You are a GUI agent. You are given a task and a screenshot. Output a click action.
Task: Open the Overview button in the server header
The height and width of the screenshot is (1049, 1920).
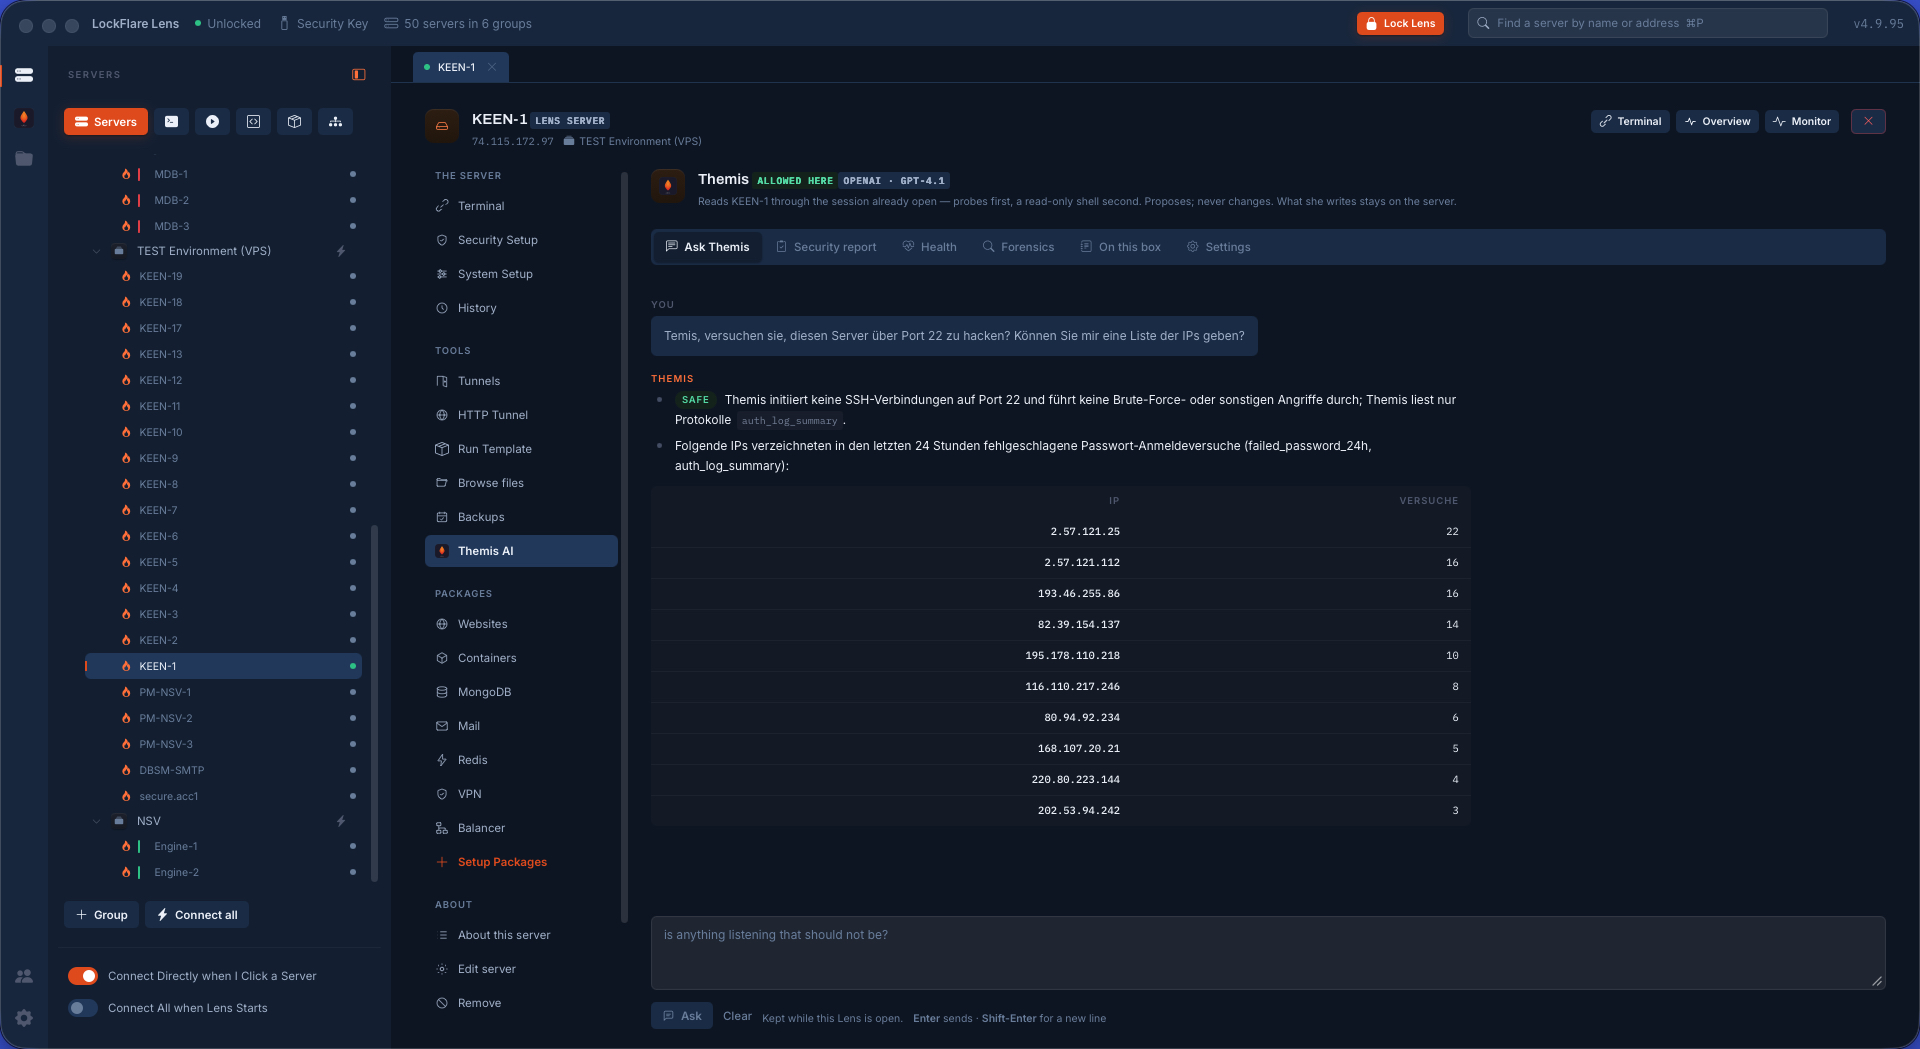pyautogui.click(x=1717, y=121)
